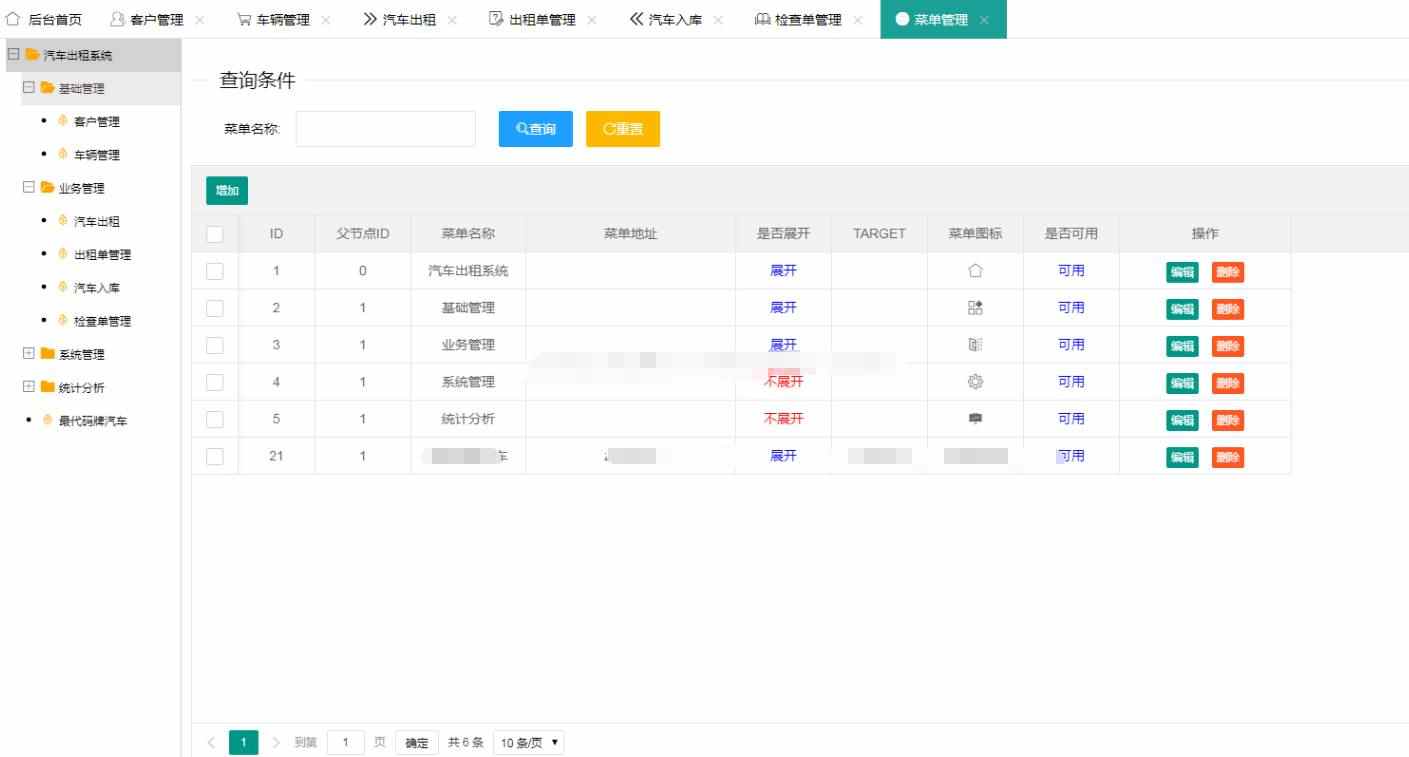Click 编辑 for 统计分析 table row
This screenshot has height=757, width=1409.
[x=1182, y=420]
